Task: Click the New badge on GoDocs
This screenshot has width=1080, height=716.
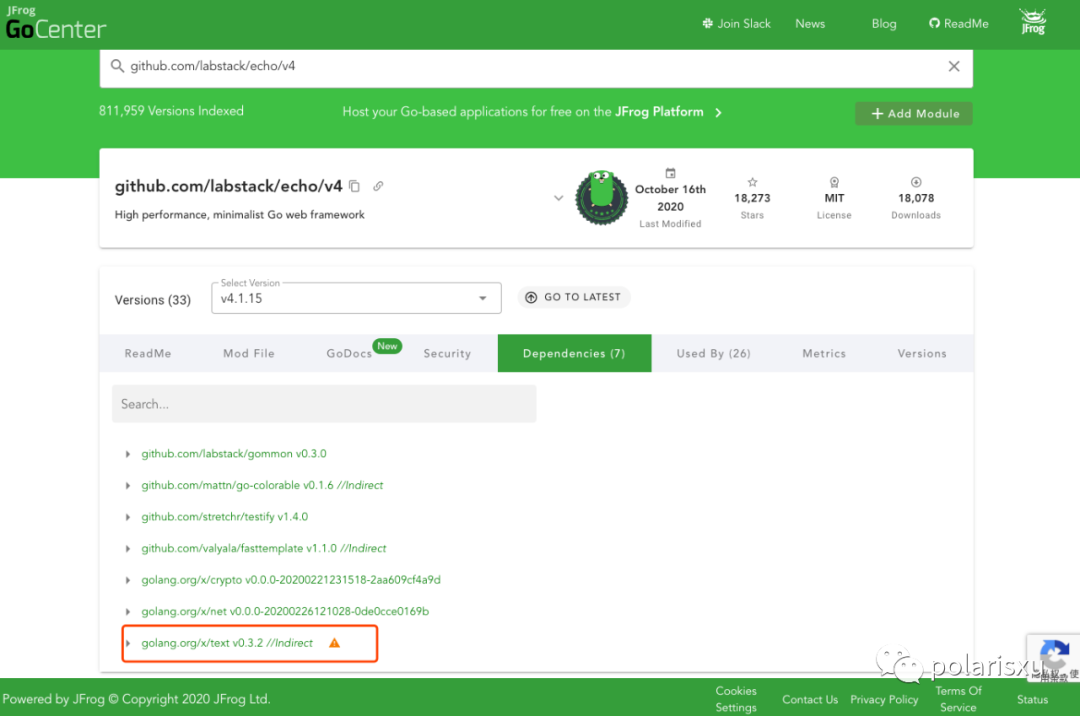Action: coord(387,346)
